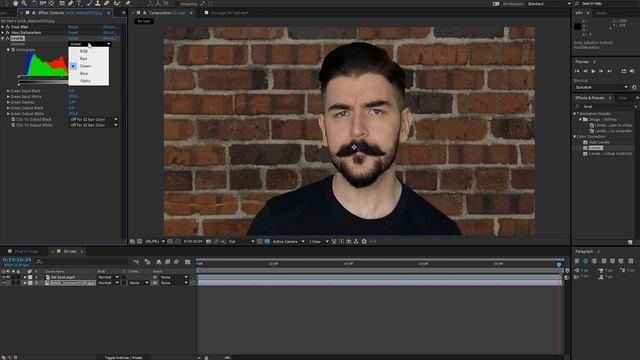Expand Green Gamma property
The width and height of the screenshot is (640, 360).
click(8, 102)
